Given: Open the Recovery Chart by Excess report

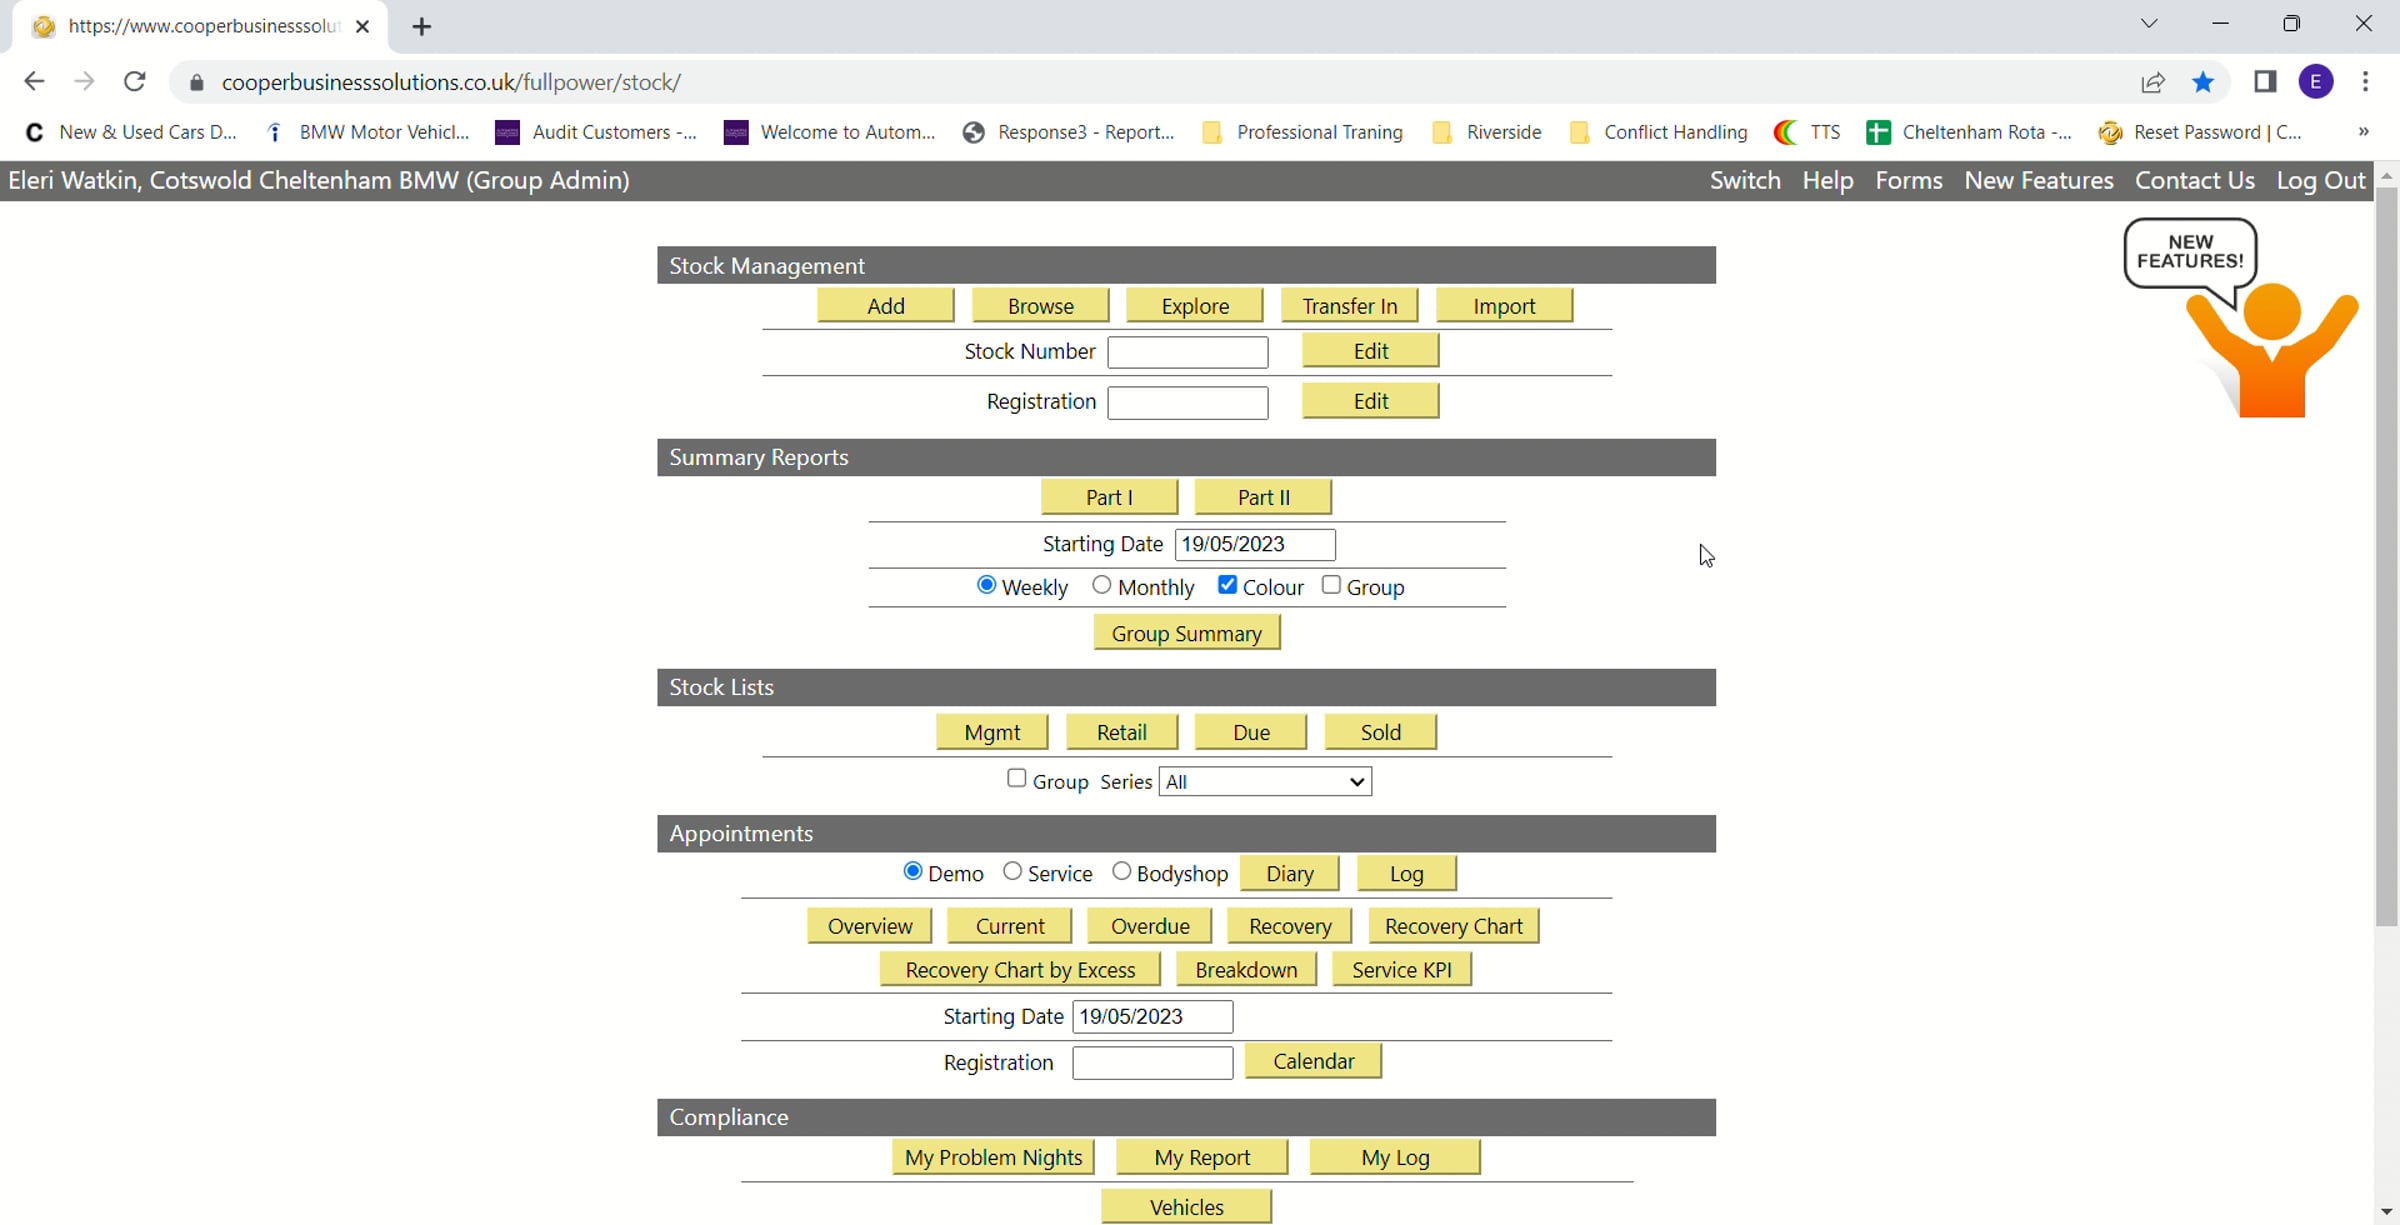Looking at the screenshot, I should (x=1019, y=970).
